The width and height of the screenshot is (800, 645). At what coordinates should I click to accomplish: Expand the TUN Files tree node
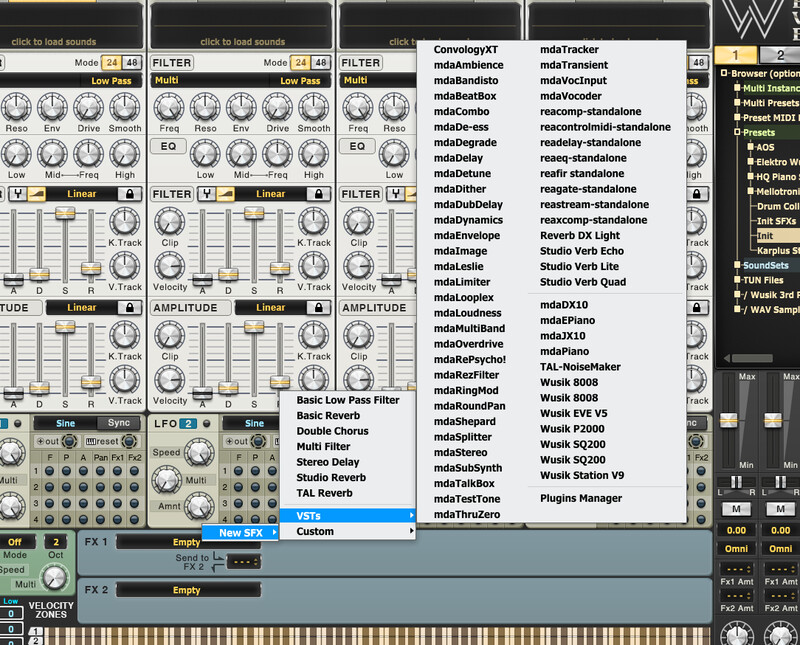click(737, 280)
